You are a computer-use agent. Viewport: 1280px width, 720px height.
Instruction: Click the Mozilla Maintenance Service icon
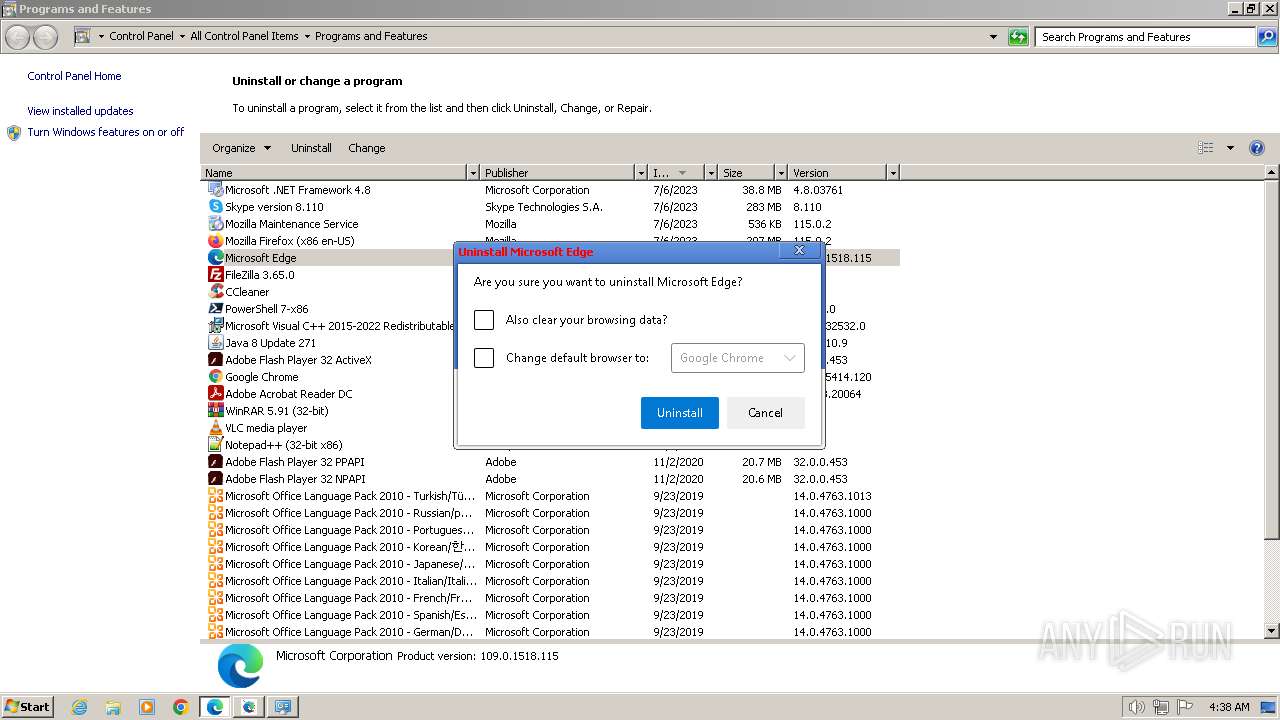(x=215, y=224)
